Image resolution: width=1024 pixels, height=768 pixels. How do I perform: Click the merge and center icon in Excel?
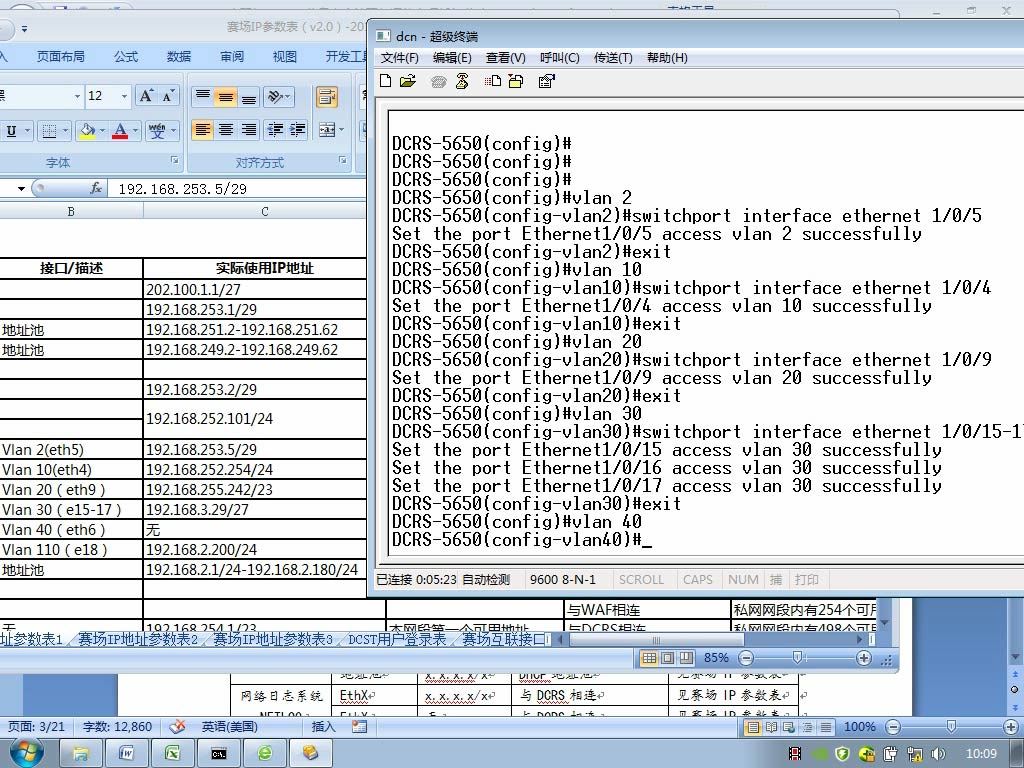(327, 129)
